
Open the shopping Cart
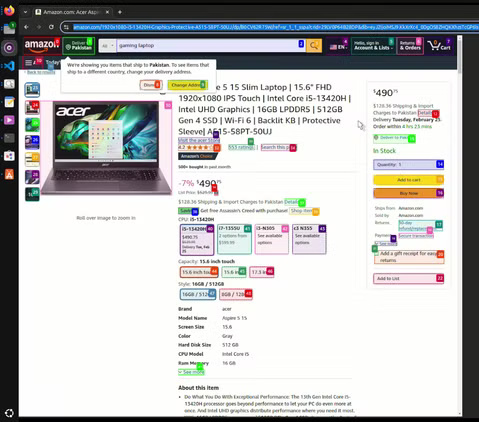pos(440,46)
